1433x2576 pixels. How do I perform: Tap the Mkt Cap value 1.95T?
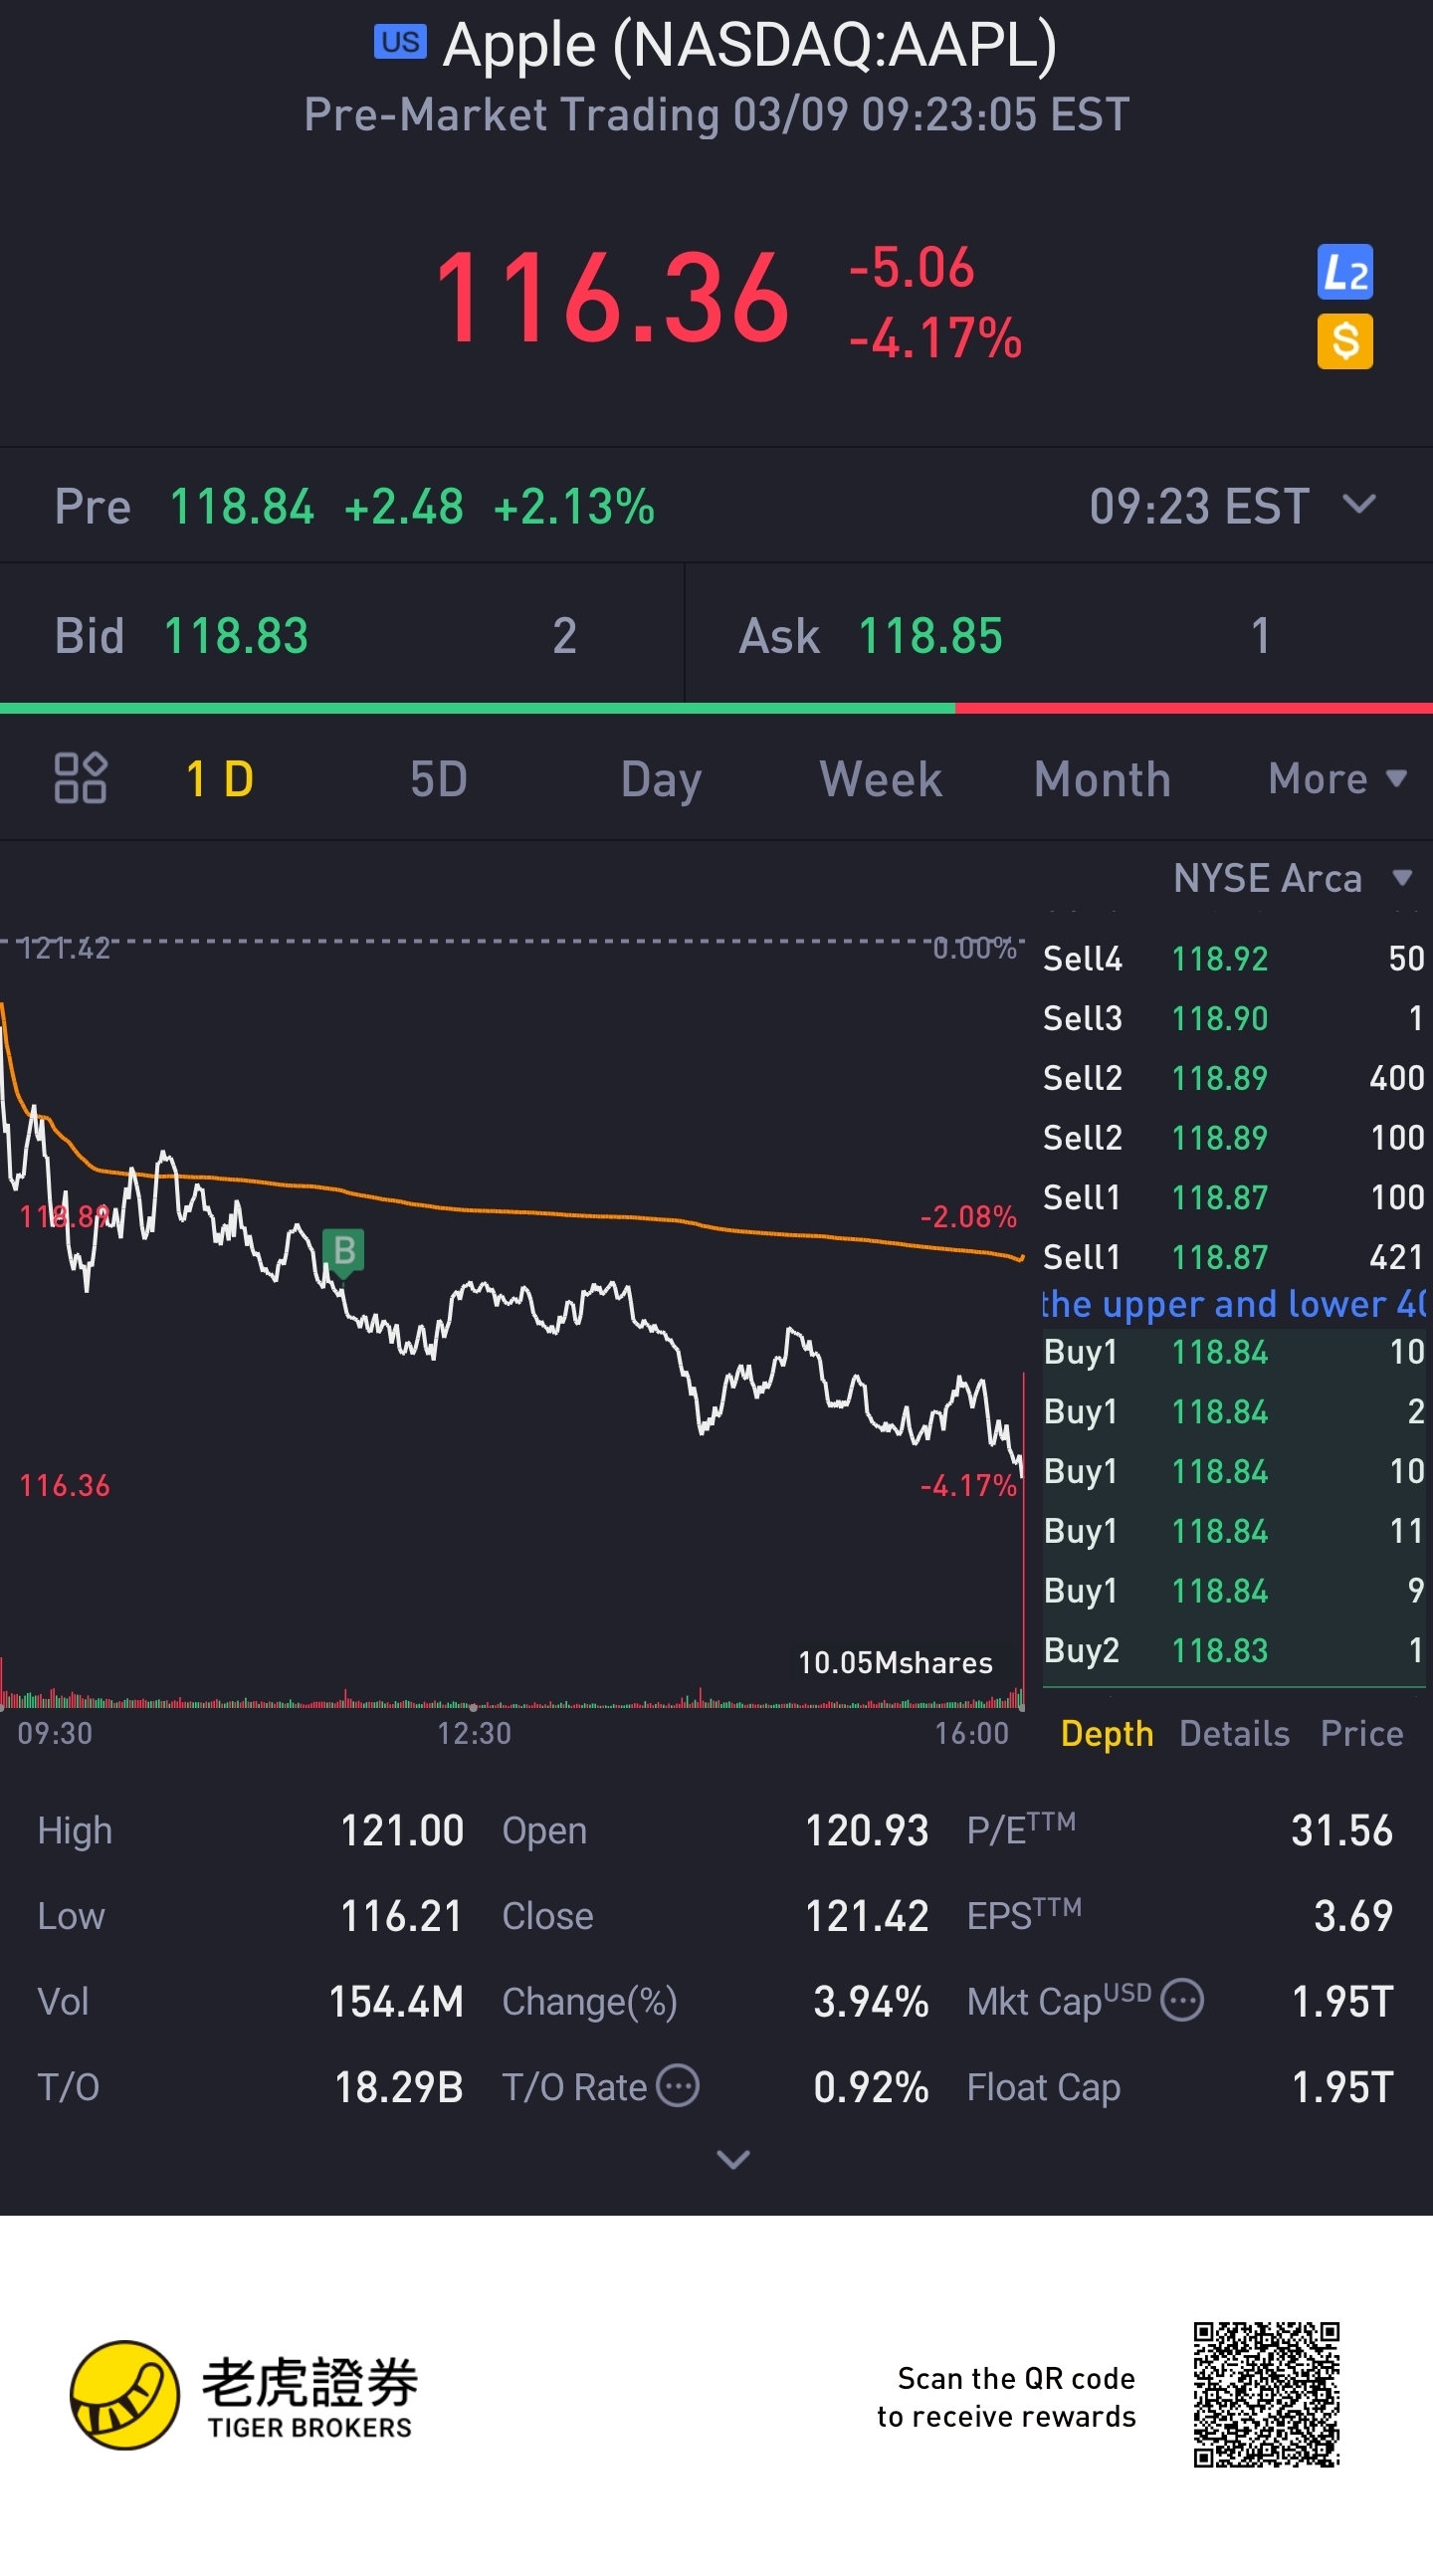[x=1343, y=2002]
